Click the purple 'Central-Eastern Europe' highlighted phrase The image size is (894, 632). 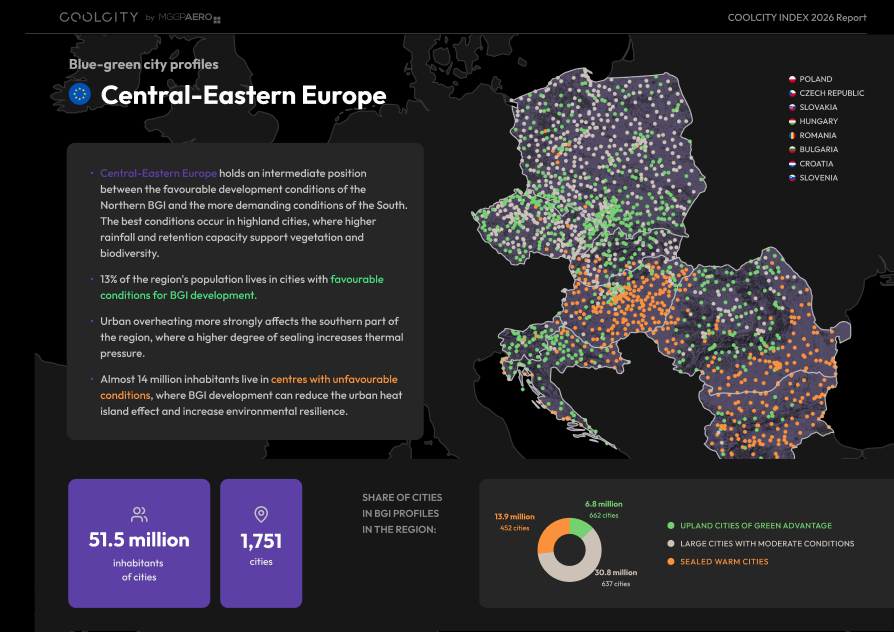159,173
